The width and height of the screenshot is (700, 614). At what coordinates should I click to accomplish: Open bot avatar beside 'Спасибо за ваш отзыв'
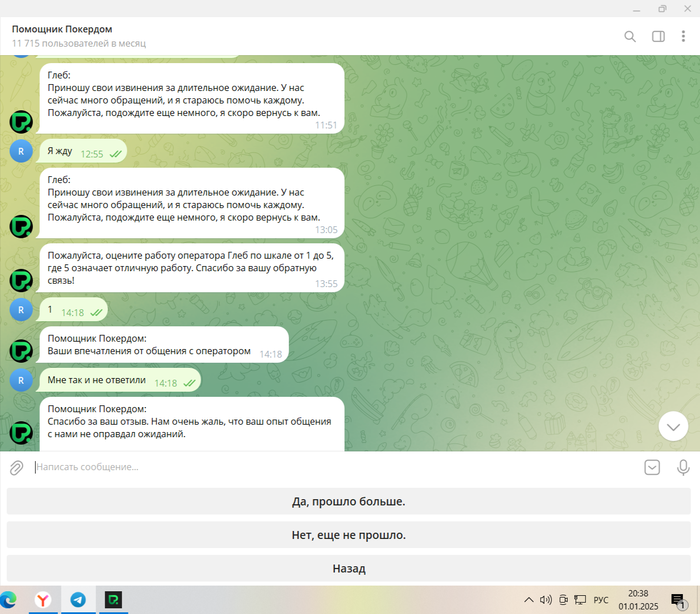pos(21,432)
